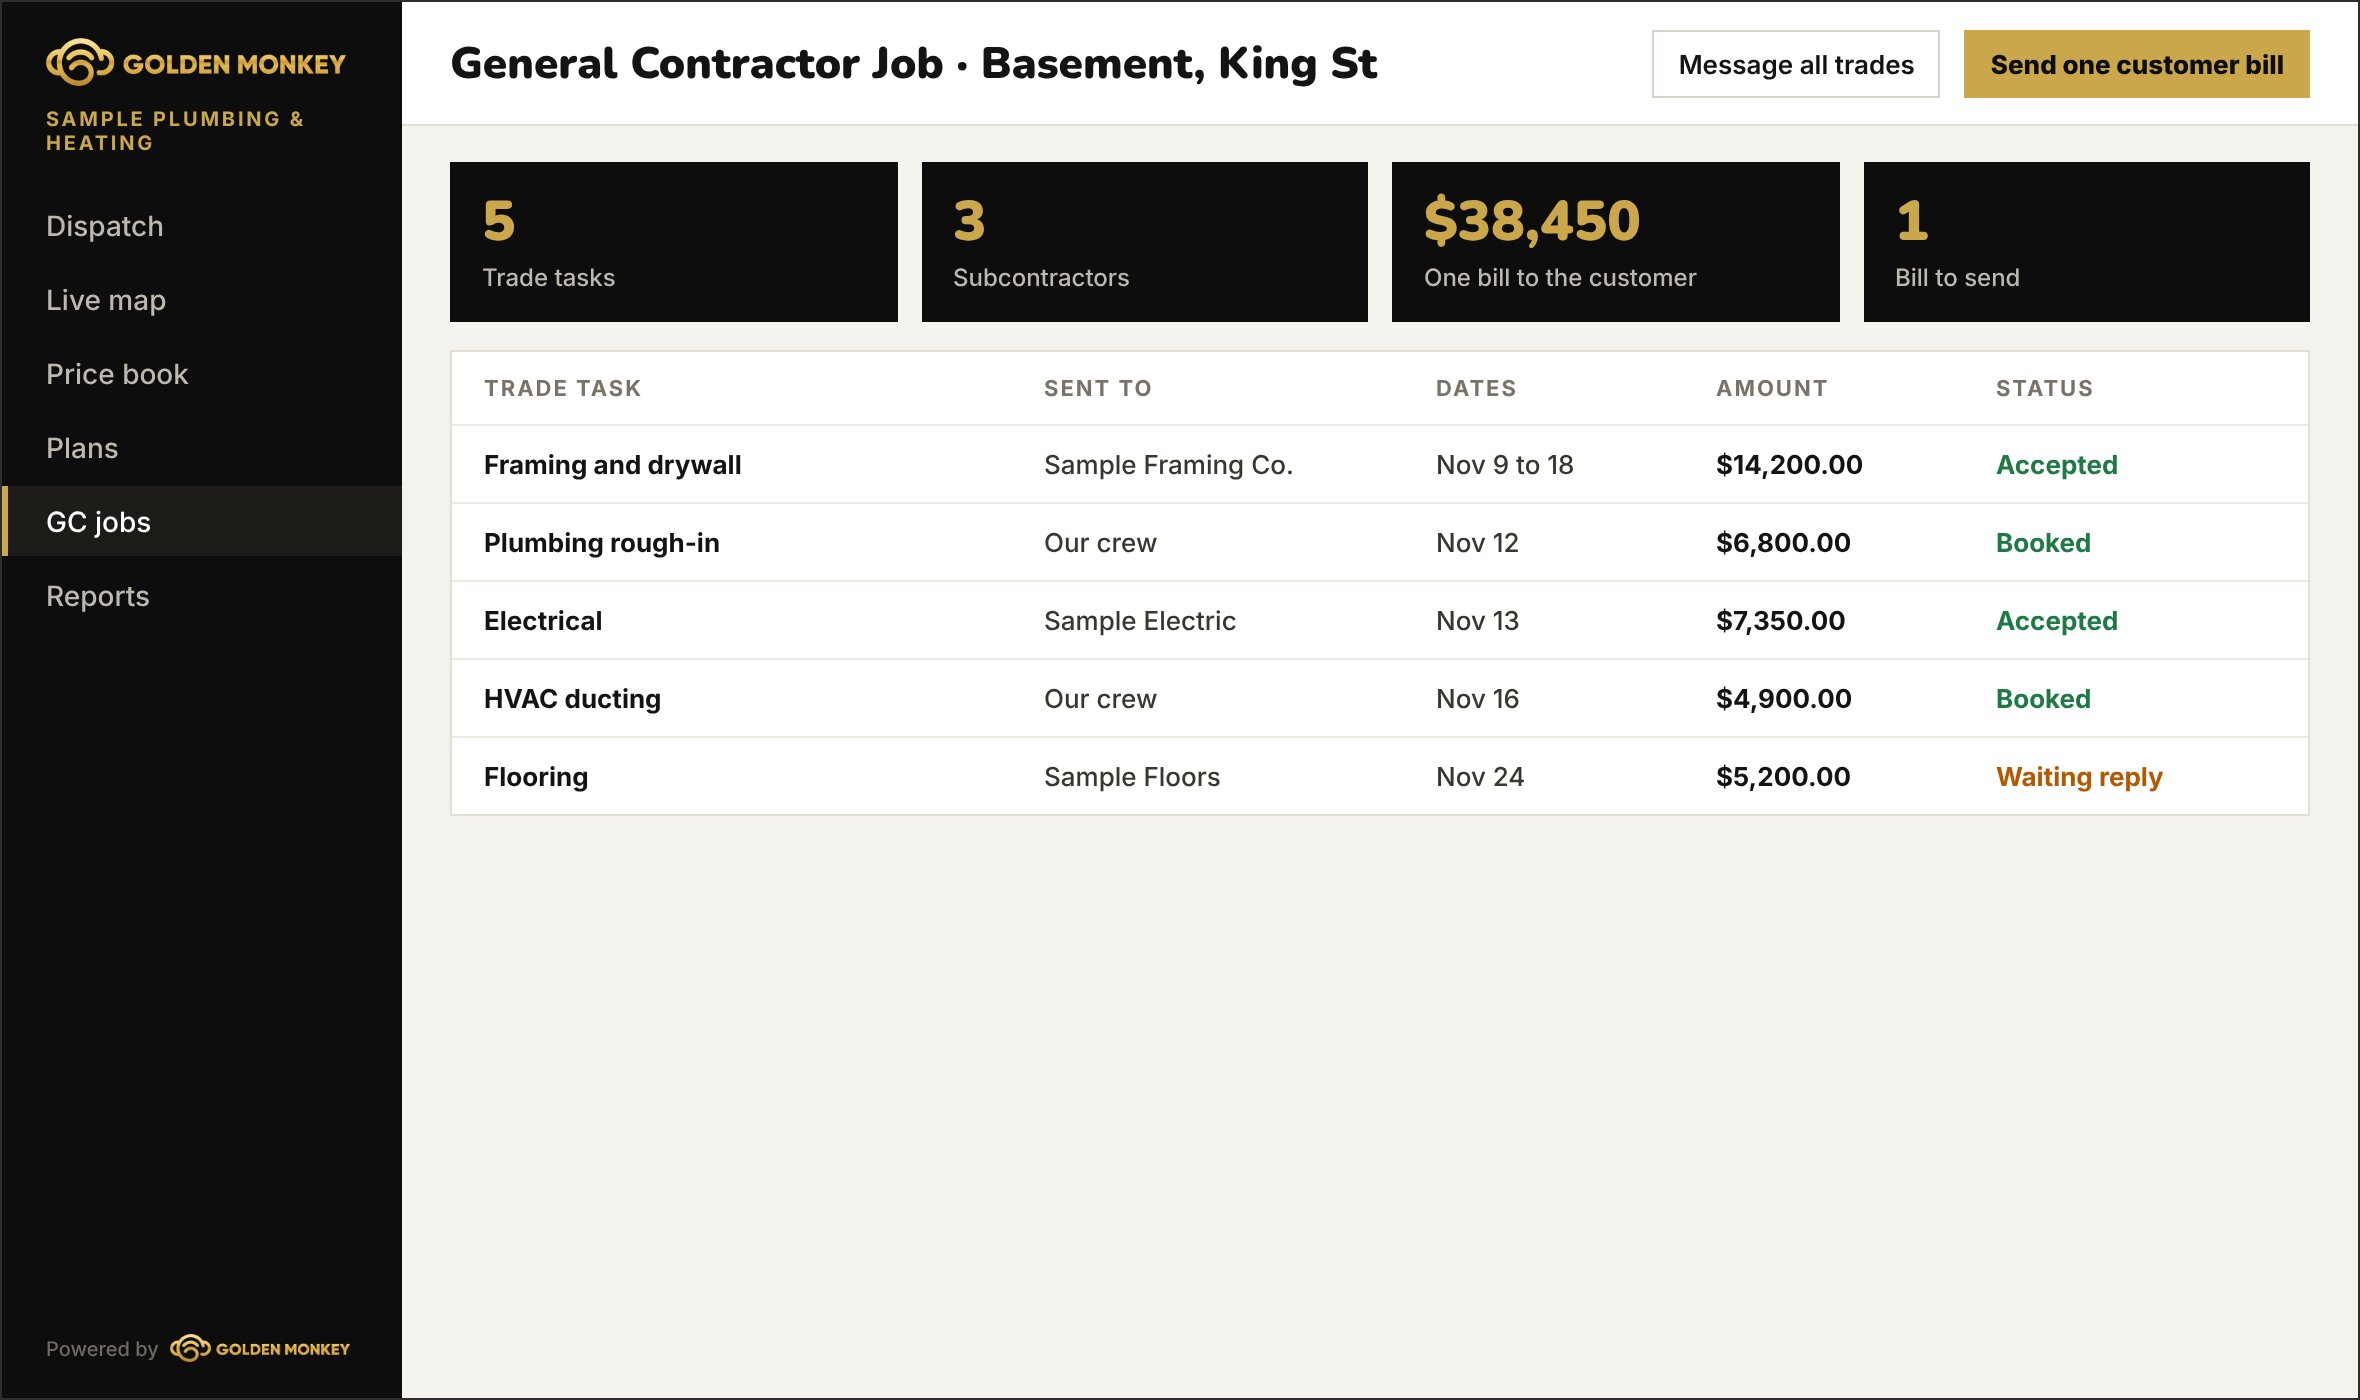The image size is (2360, 1400).
Task: Open the Flooring task
Action: [536, 776]
